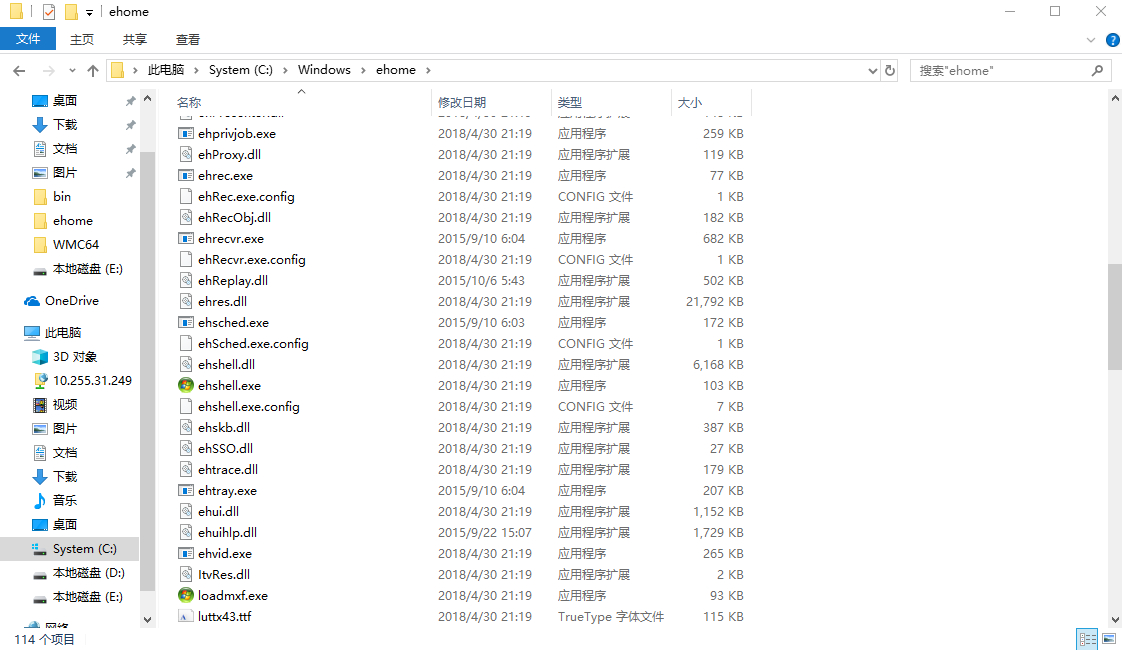Click the ehshell.exe application icon
The height and width of the screenshot is (650, 1122).
[186, 385]
